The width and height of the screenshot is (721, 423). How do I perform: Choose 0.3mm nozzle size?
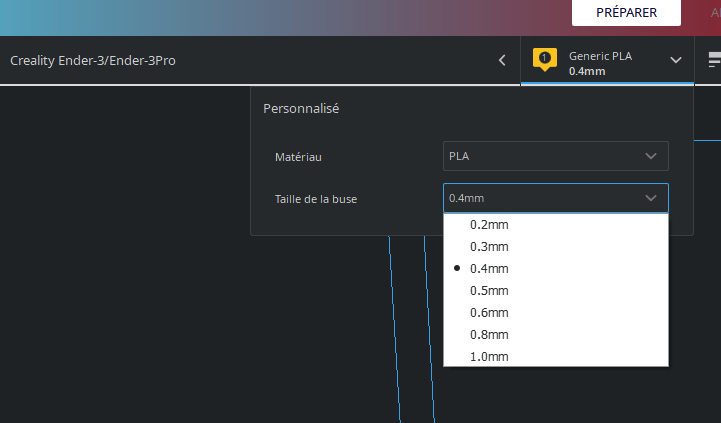coord(489,247)
